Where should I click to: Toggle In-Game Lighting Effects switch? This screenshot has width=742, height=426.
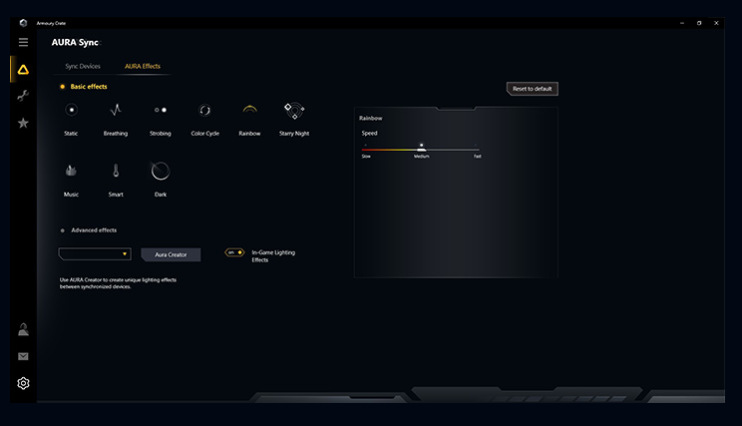click(234, 252)
